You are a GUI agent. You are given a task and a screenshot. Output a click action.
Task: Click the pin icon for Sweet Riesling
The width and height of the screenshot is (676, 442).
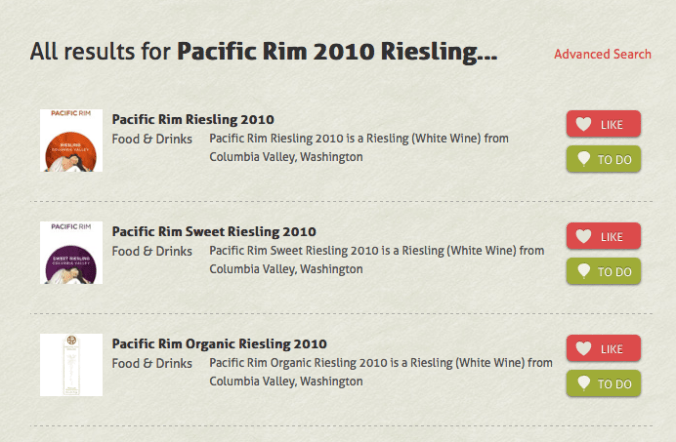pyautogui.click(x=584, y=271)
